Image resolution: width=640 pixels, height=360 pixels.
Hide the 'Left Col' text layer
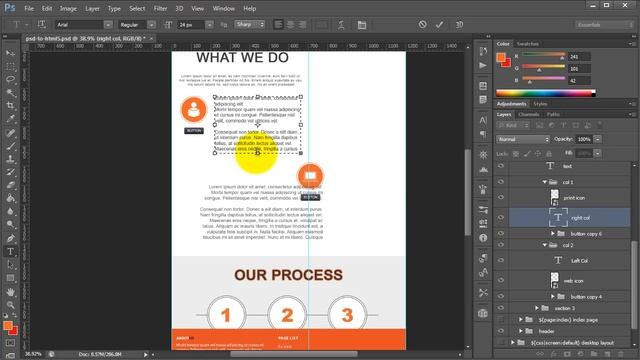[x=501, y=260]
